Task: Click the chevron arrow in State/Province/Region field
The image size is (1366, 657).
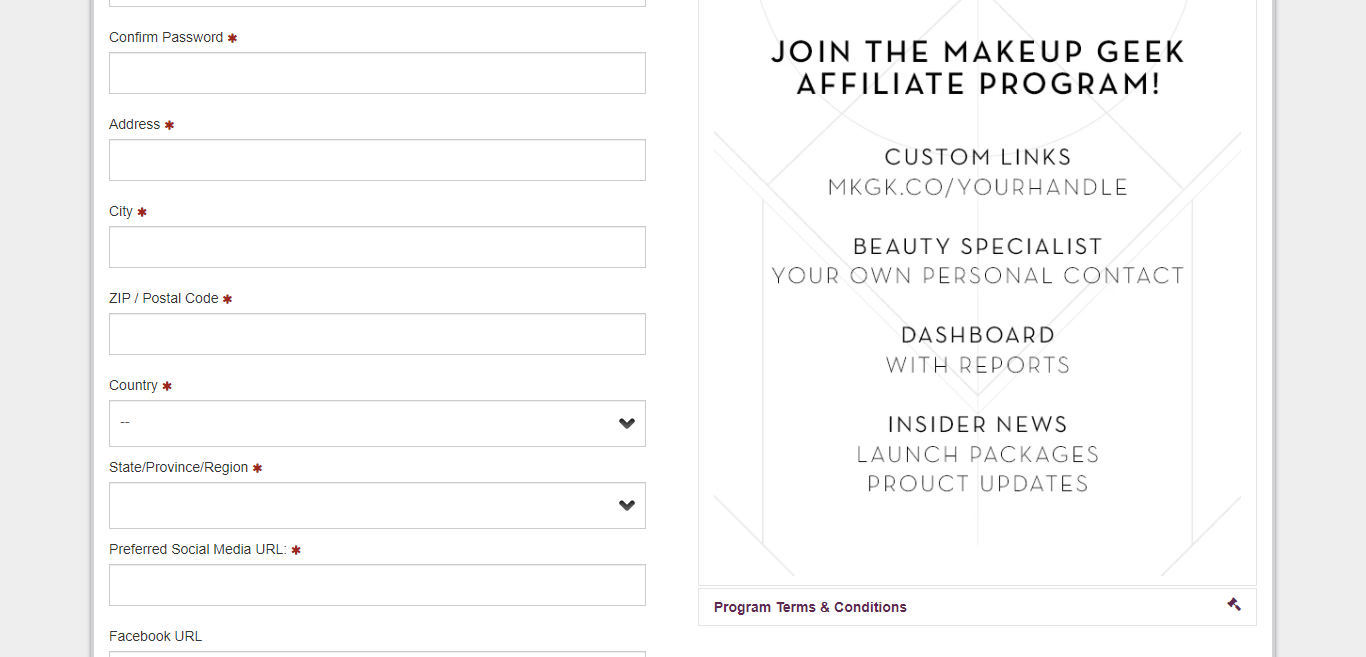Action: (627, 505)
